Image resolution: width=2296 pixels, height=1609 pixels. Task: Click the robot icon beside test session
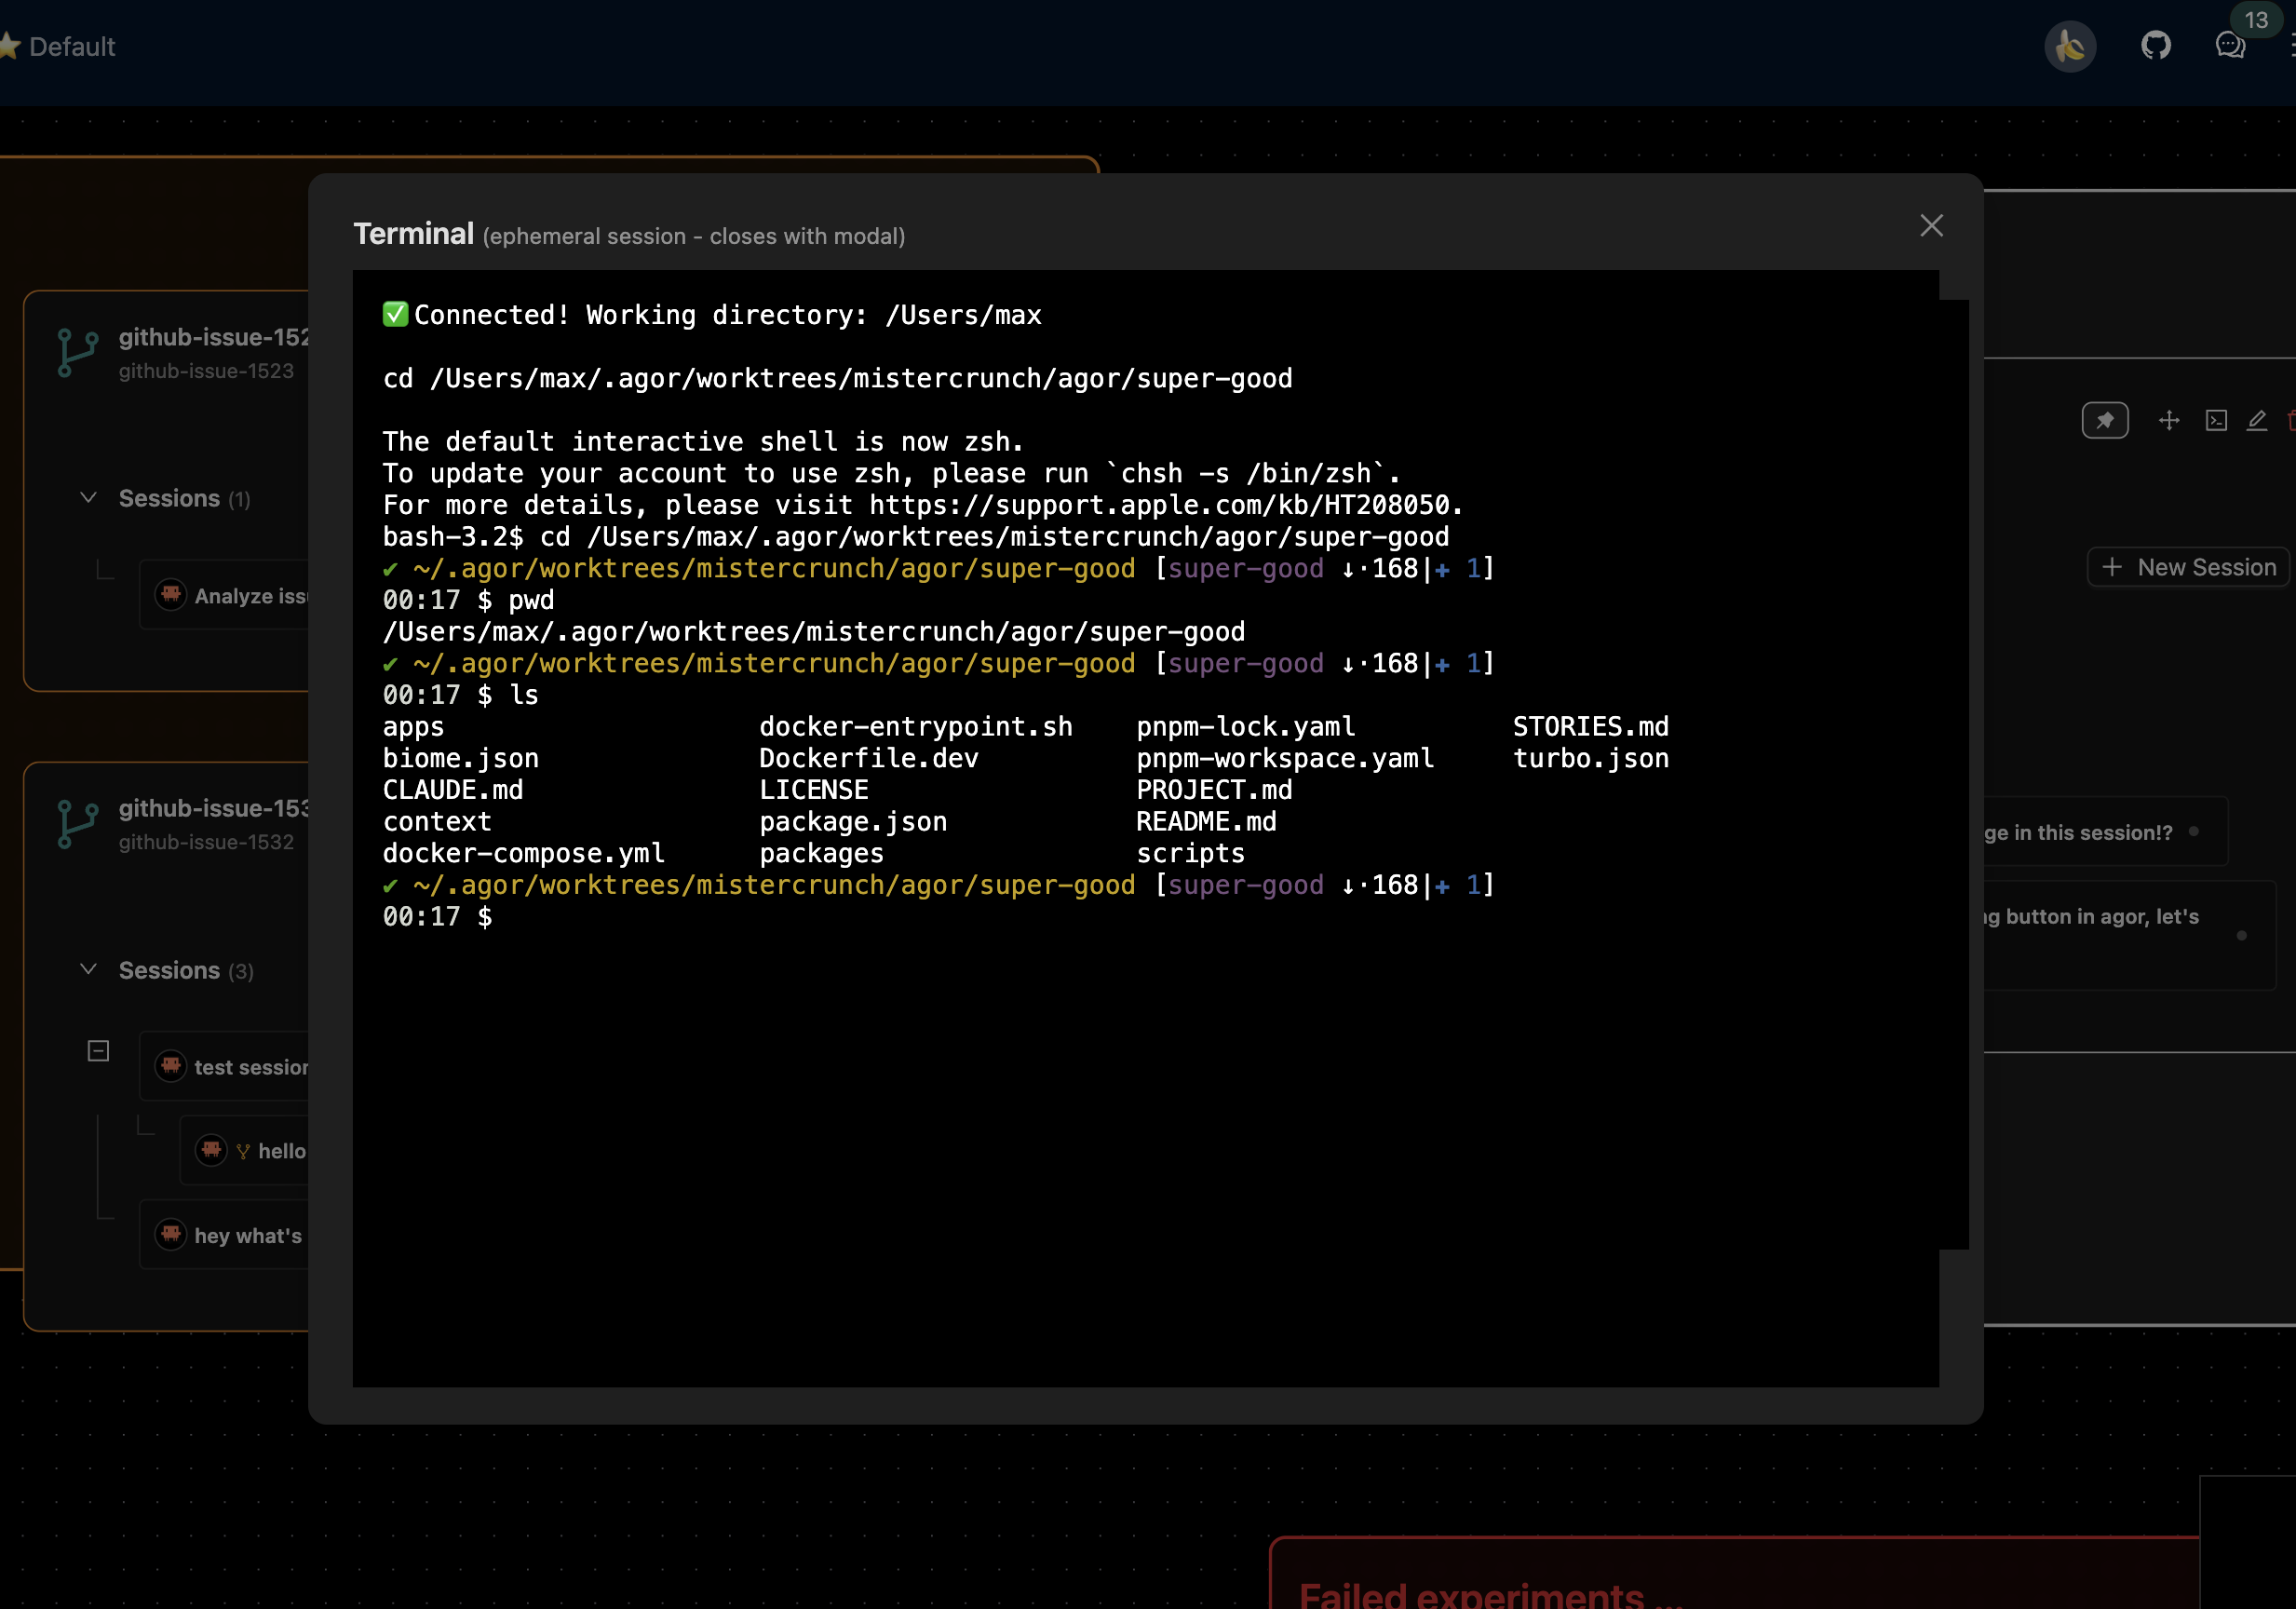tap(169, 1066)
